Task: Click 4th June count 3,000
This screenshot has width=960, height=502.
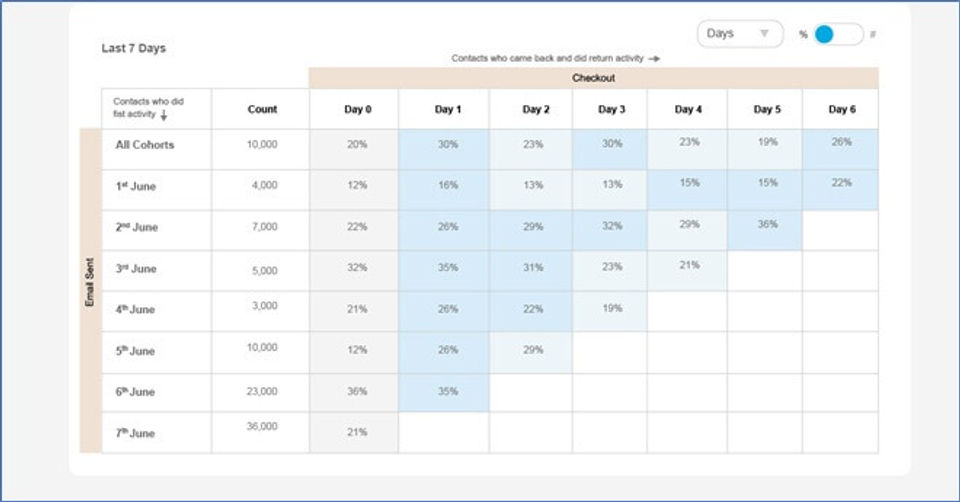Action: (x=264, y=305)
